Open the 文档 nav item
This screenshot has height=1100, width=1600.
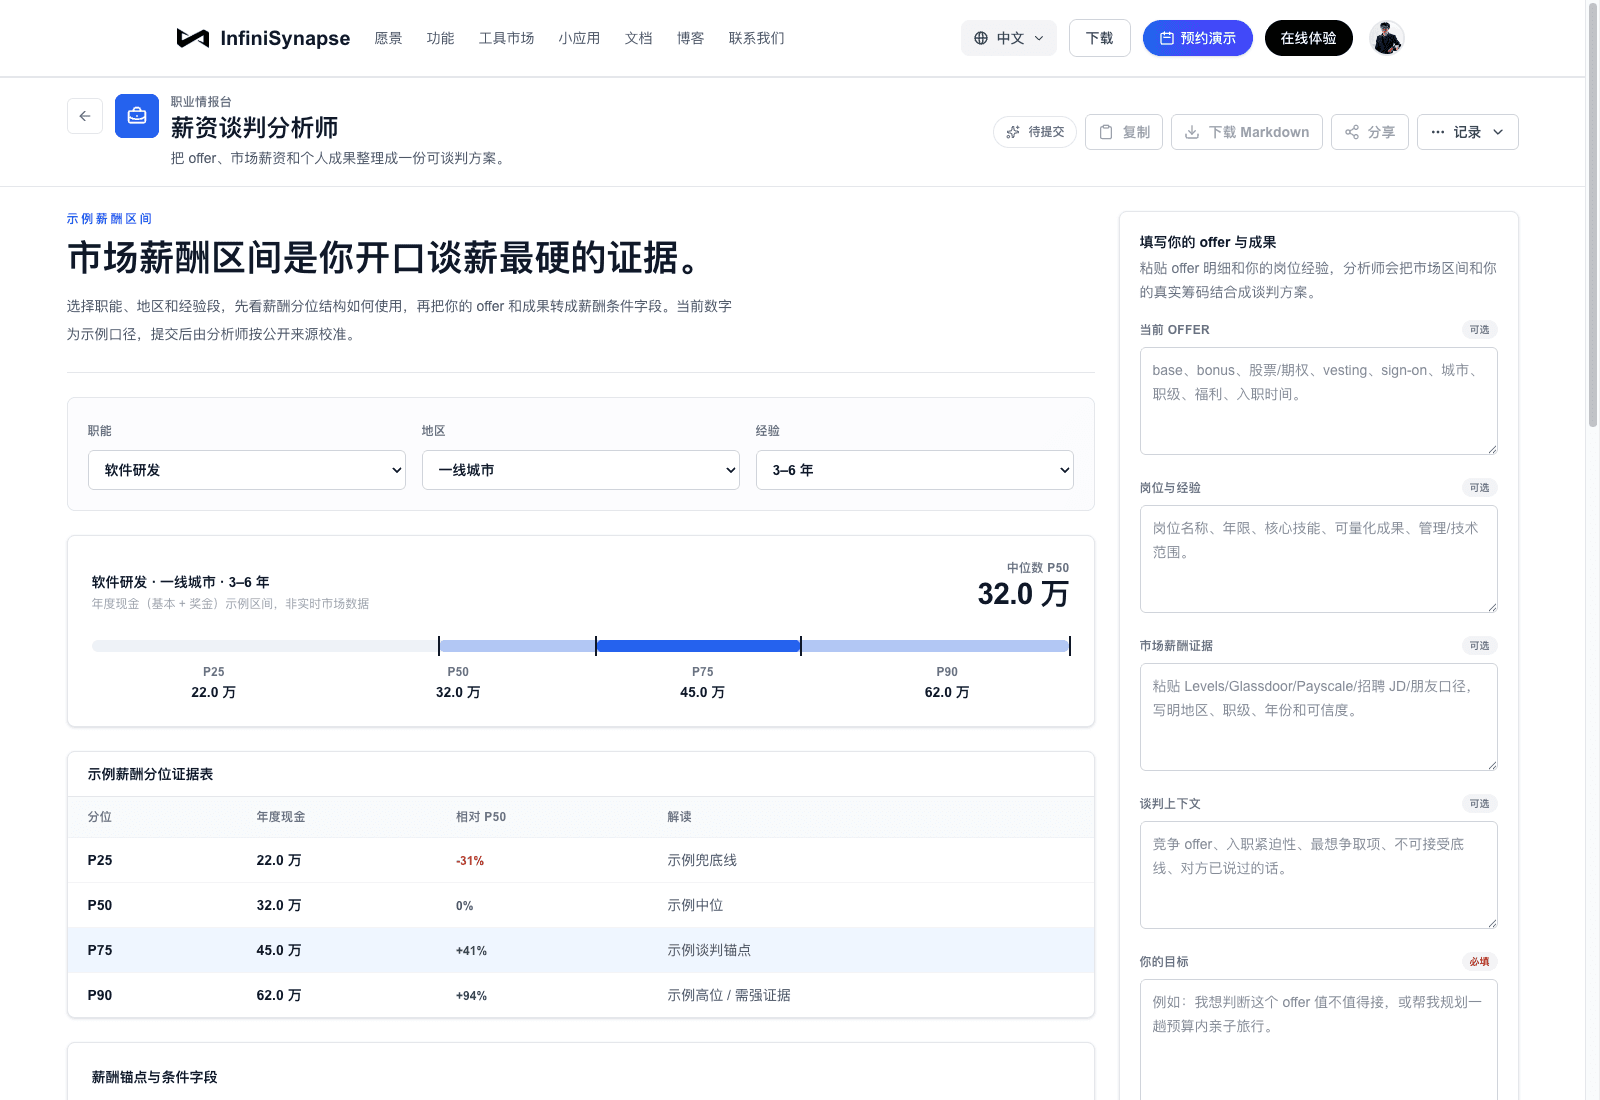pyautogui.click(x=638, y=38)
